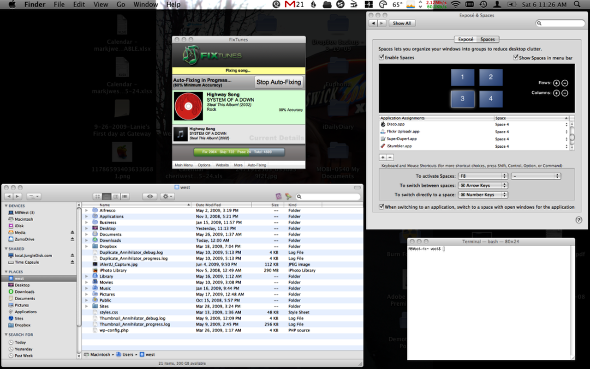The image size is (590, 369).
Task: Click the FixTunes progress bar
Action: [x=239, y=152]
